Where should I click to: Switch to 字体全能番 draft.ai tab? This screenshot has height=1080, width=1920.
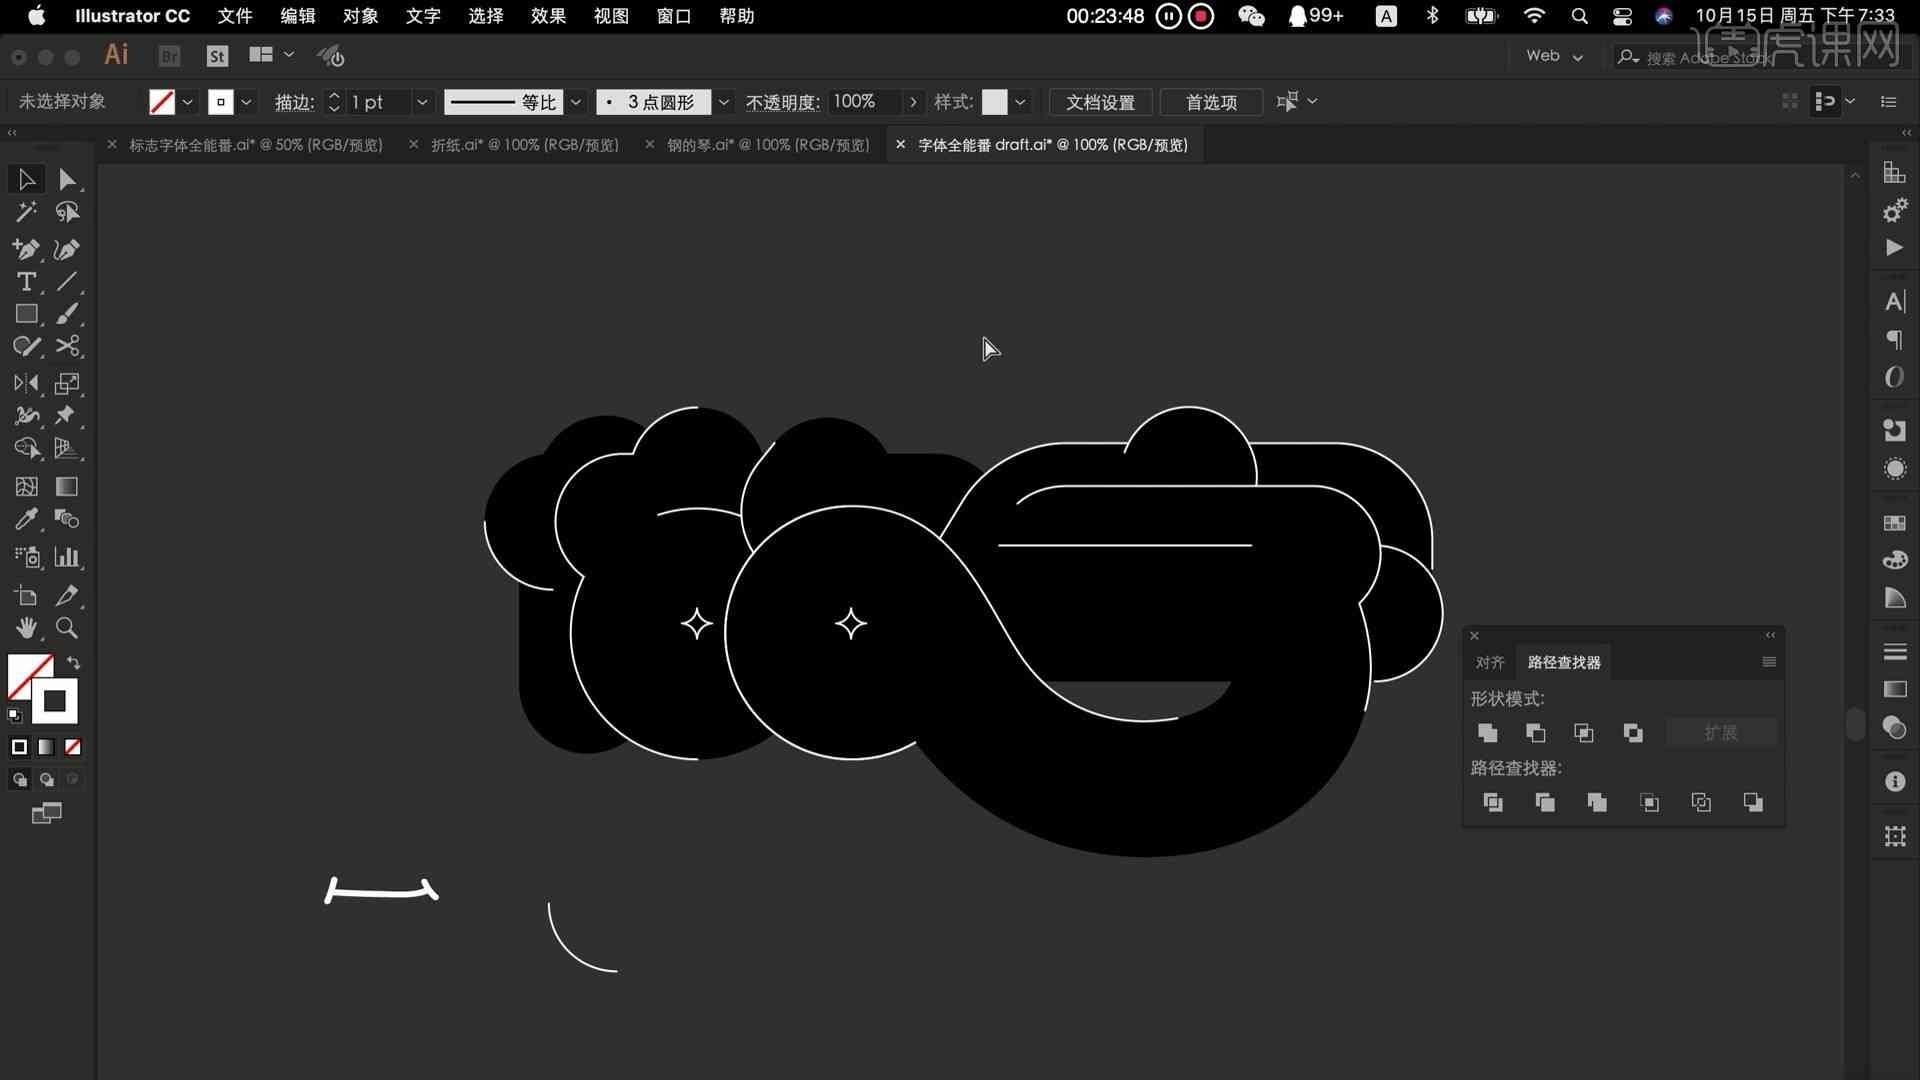[x=1054, y=144]
